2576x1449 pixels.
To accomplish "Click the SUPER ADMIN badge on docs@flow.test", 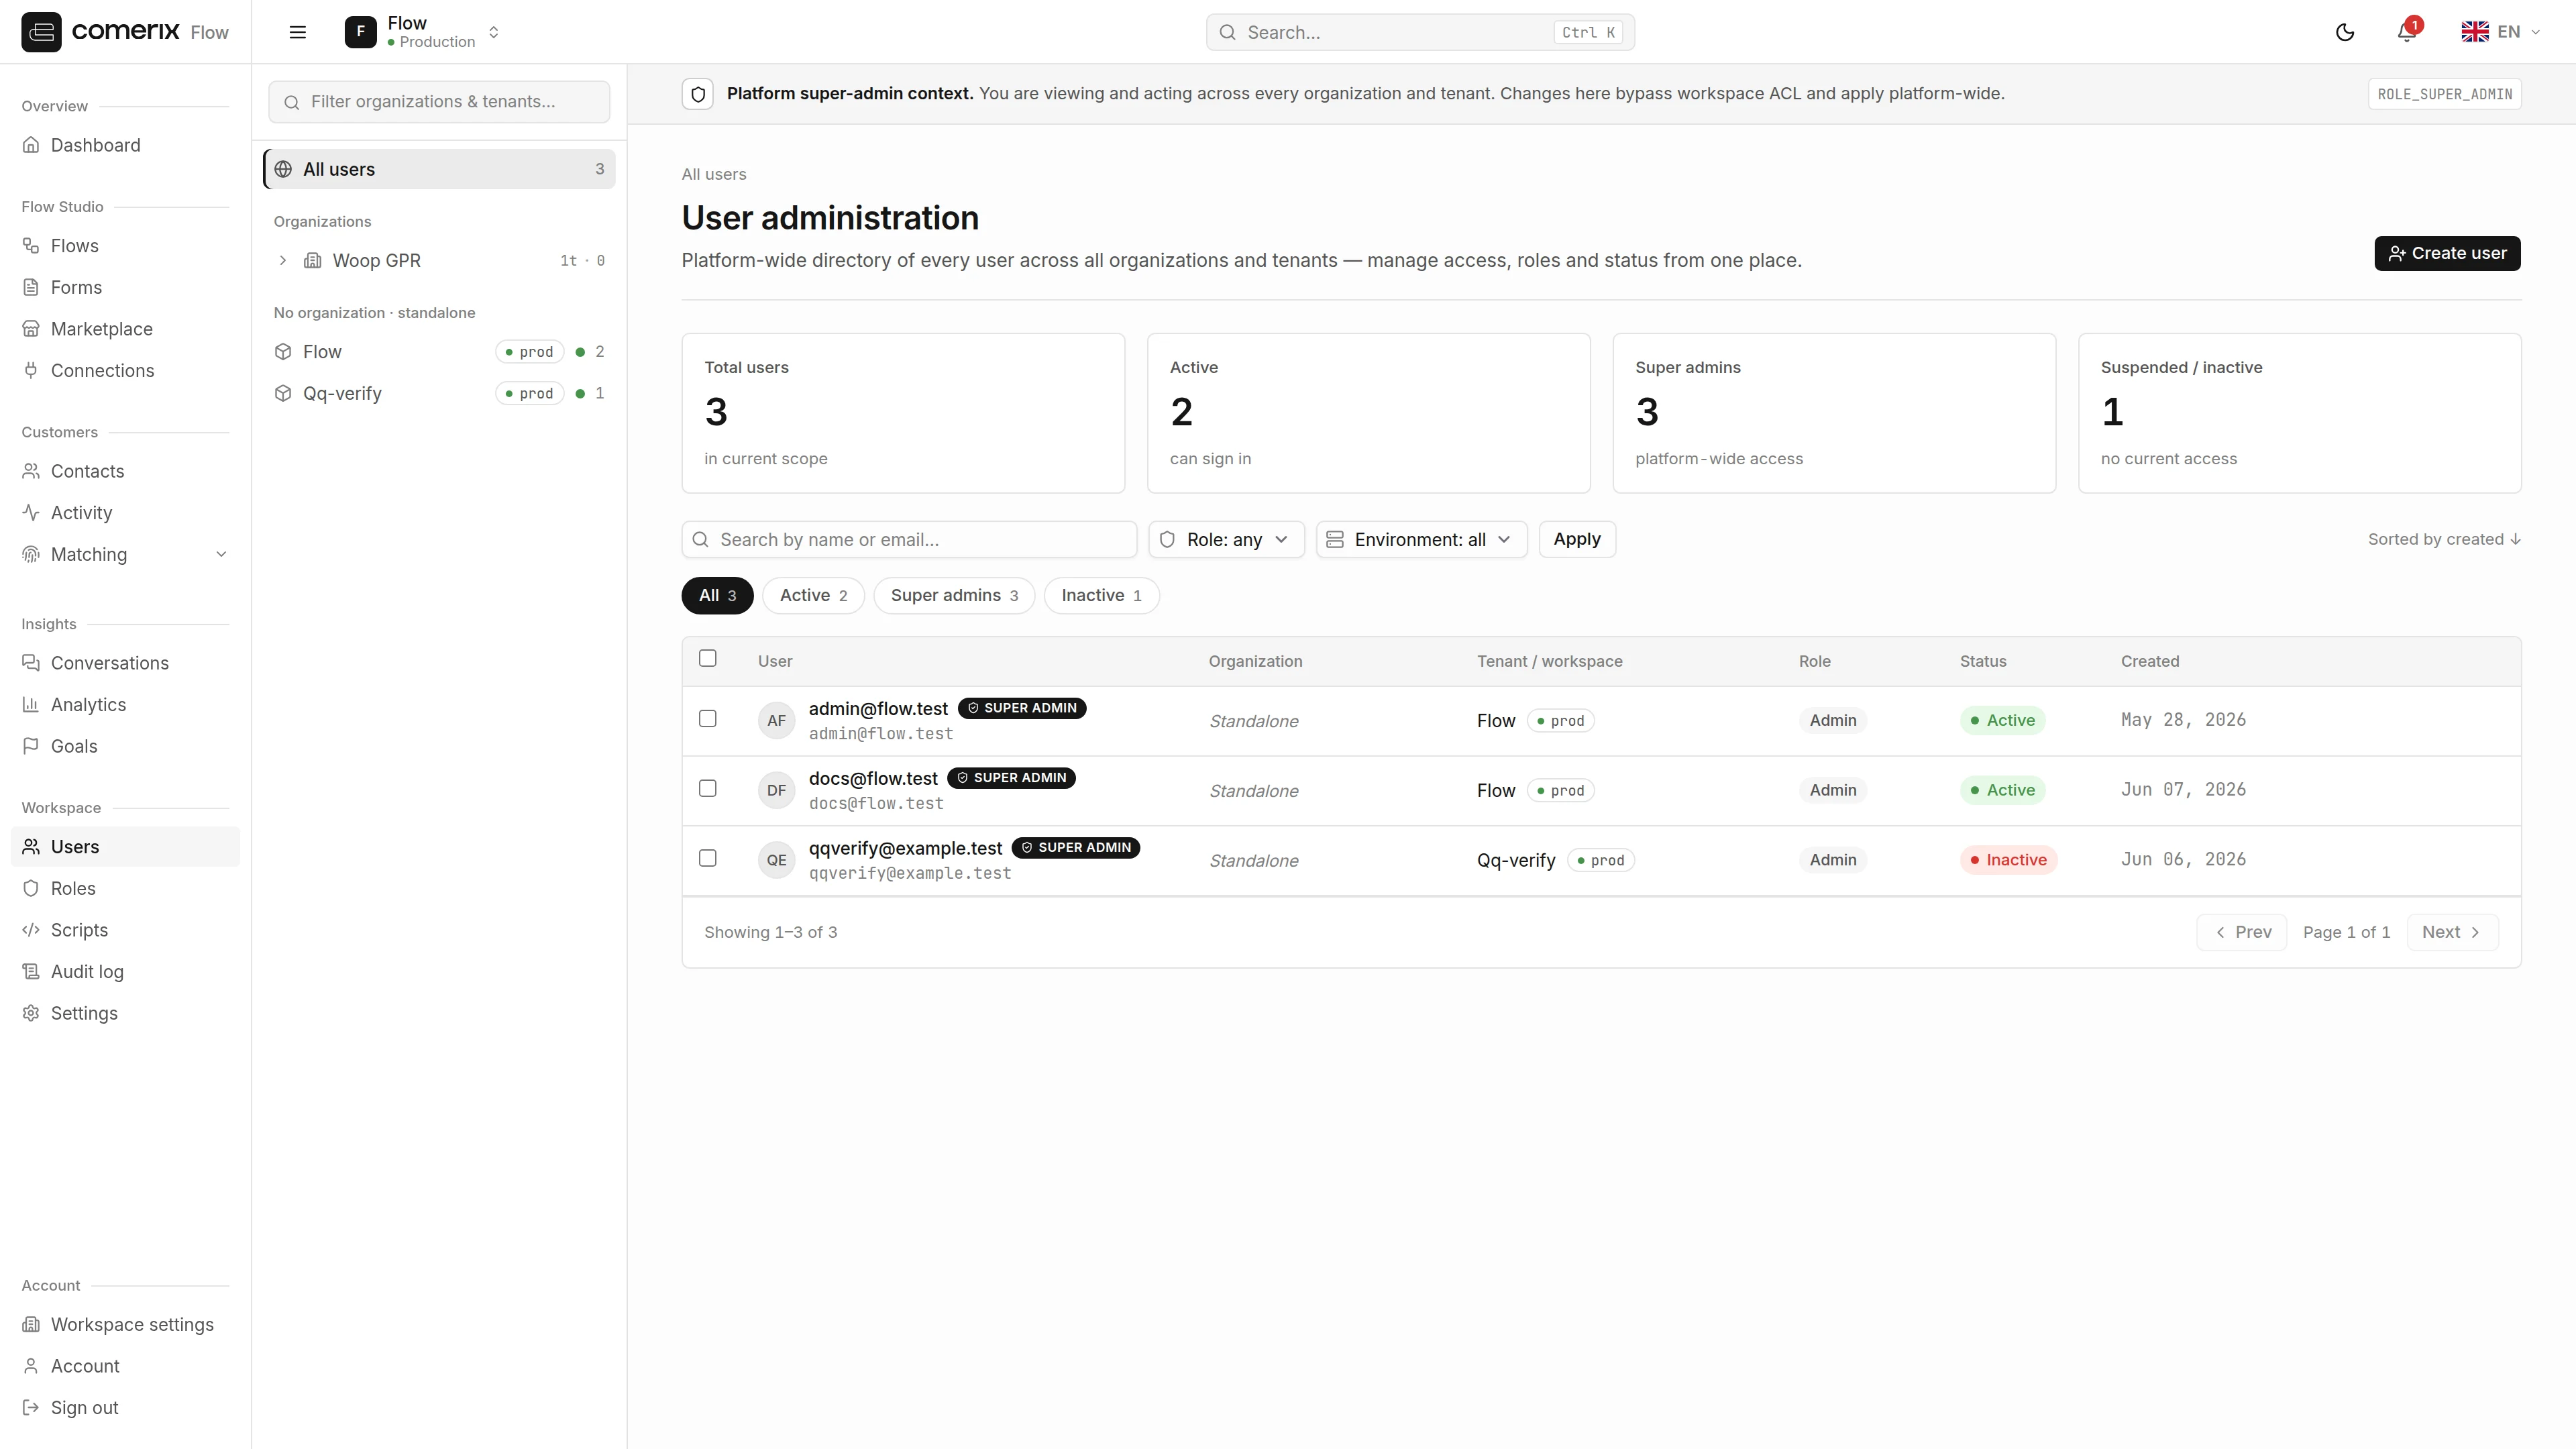I will pos(1011,778).
